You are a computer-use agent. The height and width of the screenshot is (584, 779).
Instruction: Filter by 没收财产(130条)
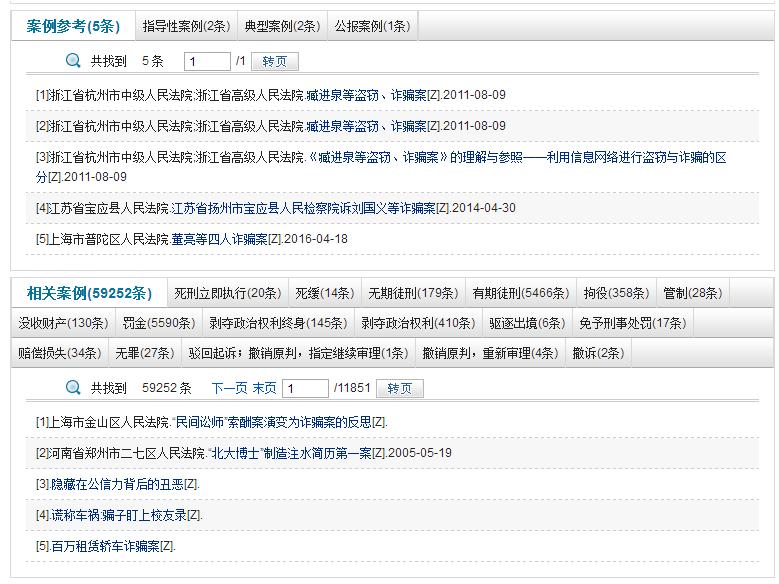pyautogui.click(x=63, y=323)
